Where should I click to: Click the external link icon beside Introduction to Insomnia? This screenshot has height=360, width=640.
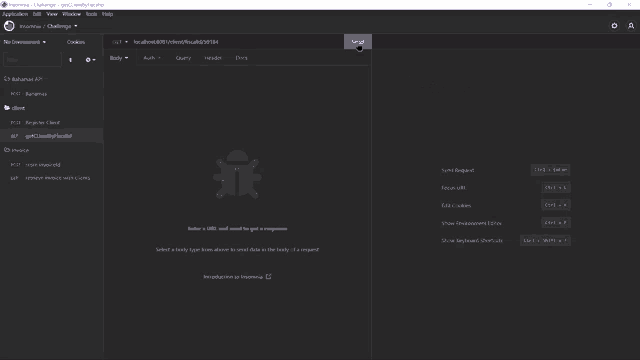(x=269, y=277)
